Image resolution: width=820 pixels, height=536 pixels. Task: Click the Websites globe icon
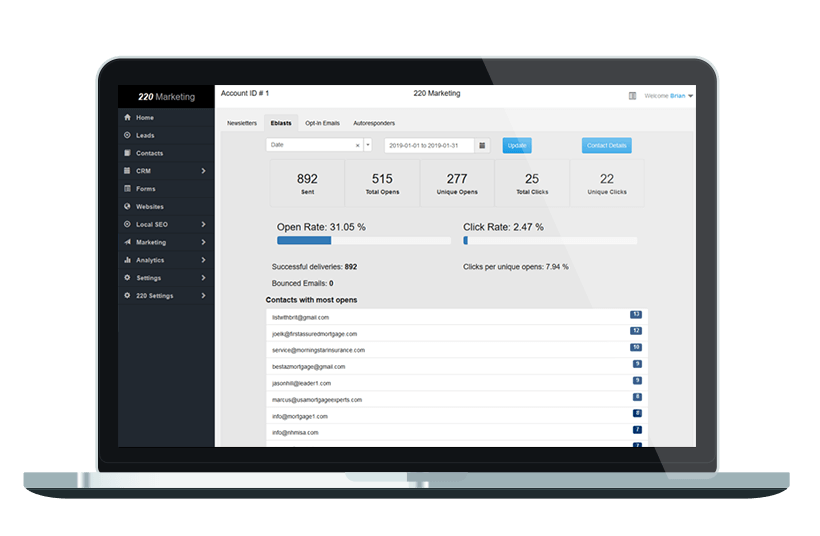(x=127, y=207)
